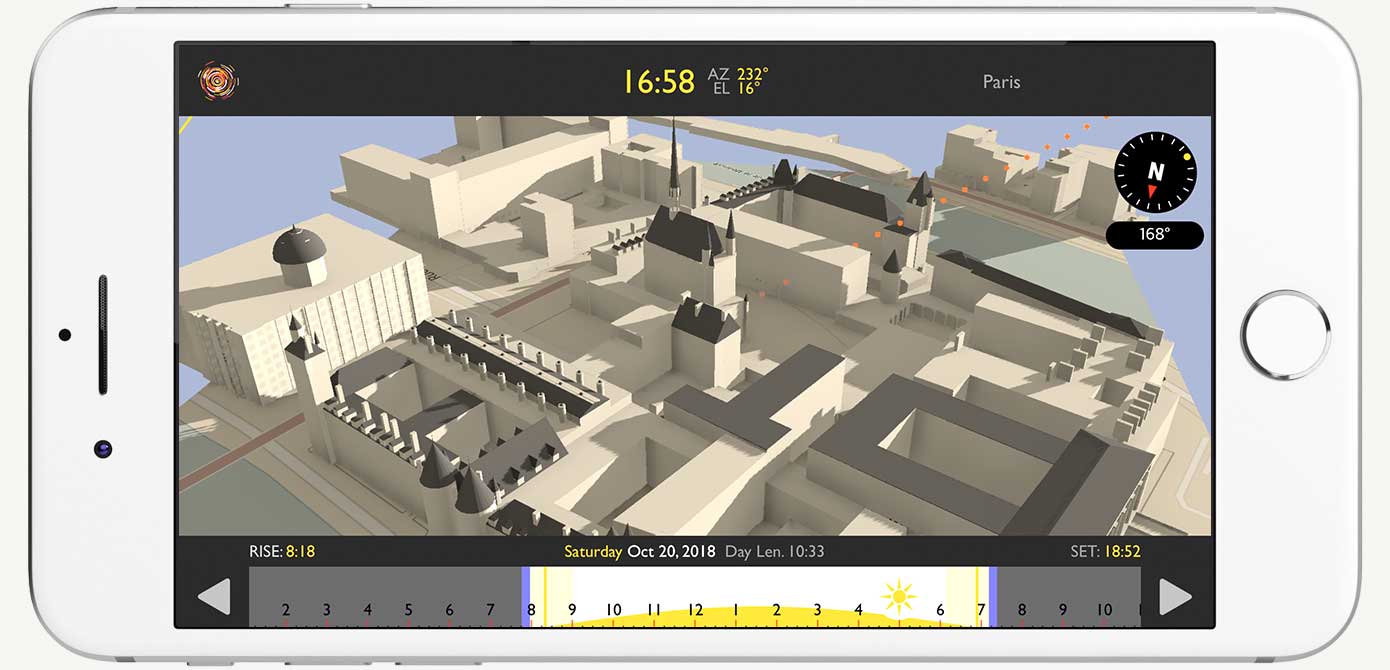This screenshot has width=1390, height=670.
Task: Tap the Day Len. 10:33 label
Action: (x=774, y=552)
